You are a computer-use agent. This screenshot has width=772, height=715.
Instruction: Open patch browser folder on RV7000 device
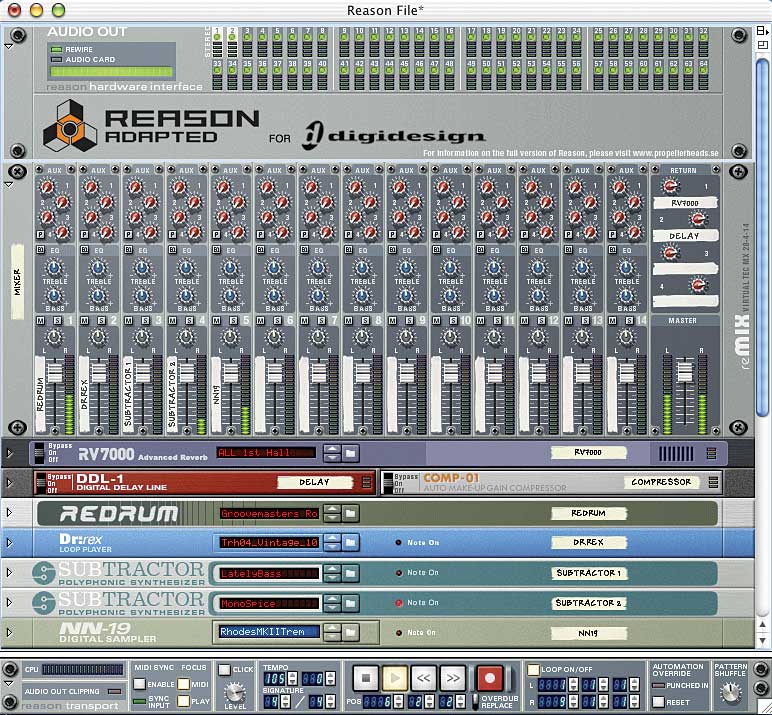click(351, 453)
